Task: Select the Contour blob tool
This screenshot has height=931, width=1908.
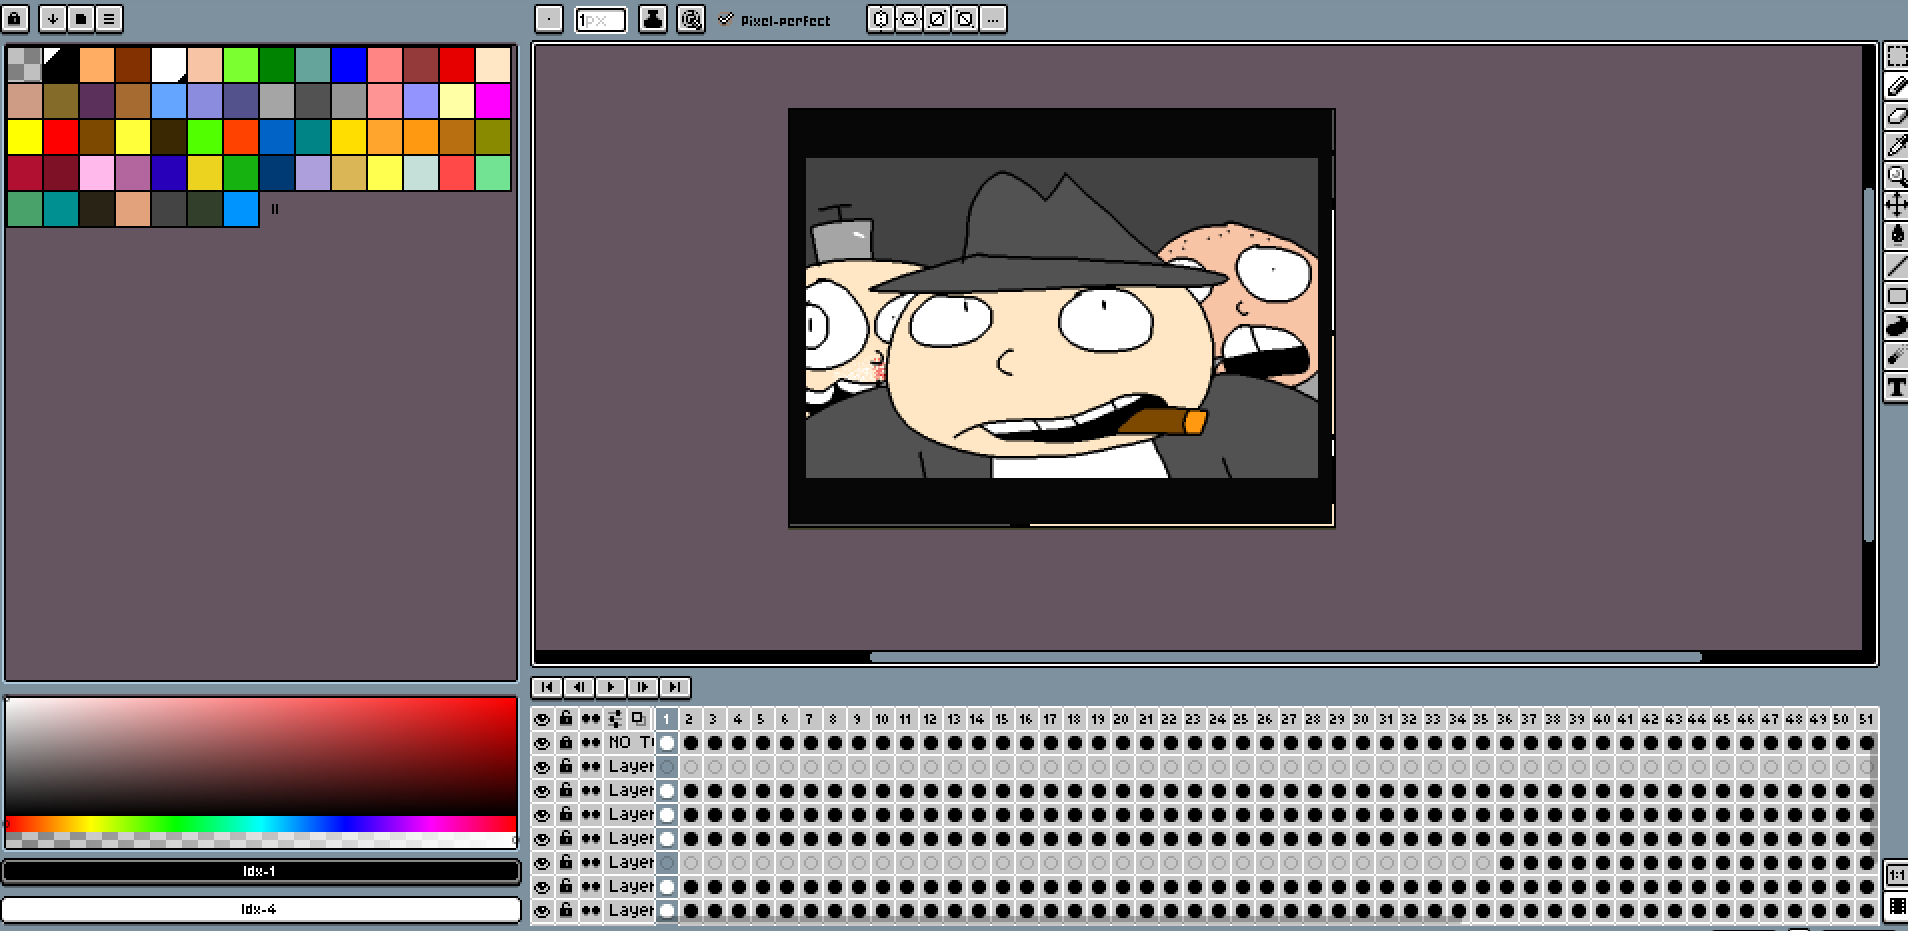Action: tap(1896, 326)
